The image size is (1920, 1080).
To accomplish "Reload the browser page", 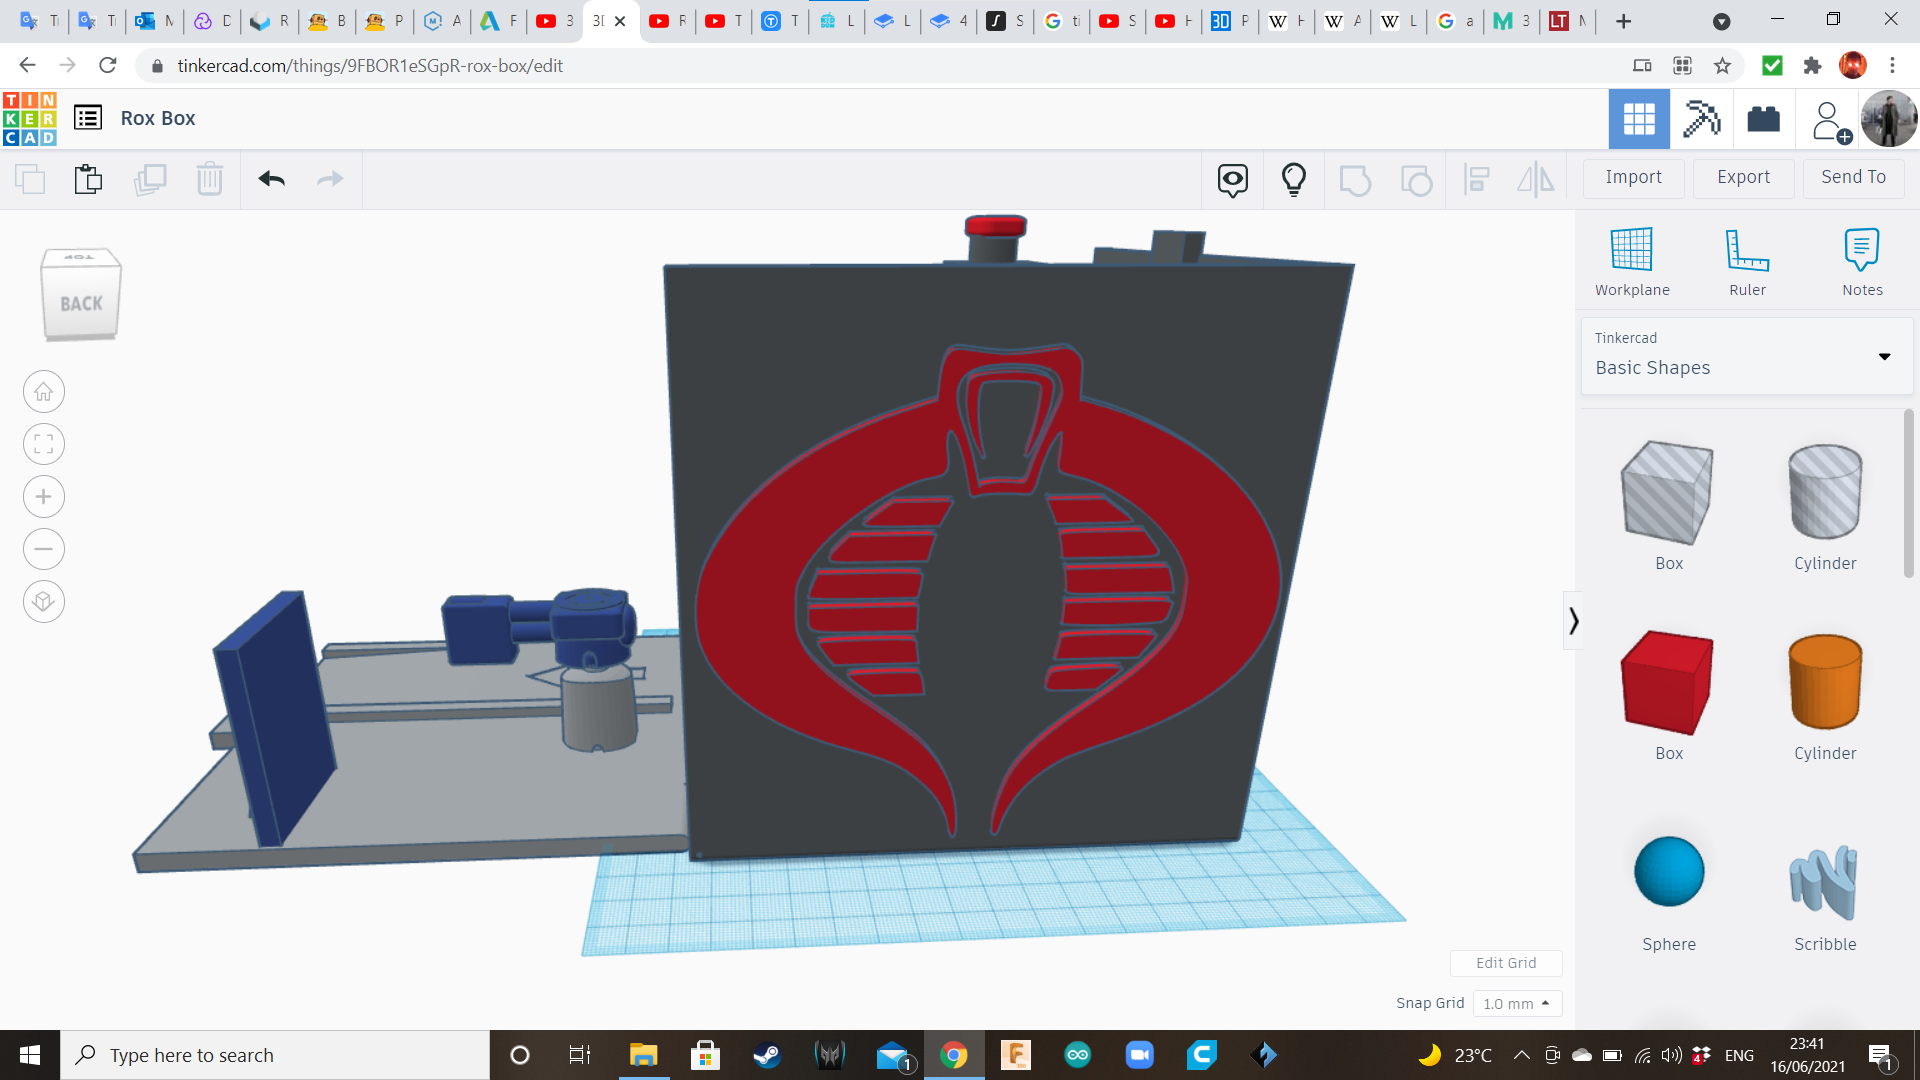I will [108, 66].
